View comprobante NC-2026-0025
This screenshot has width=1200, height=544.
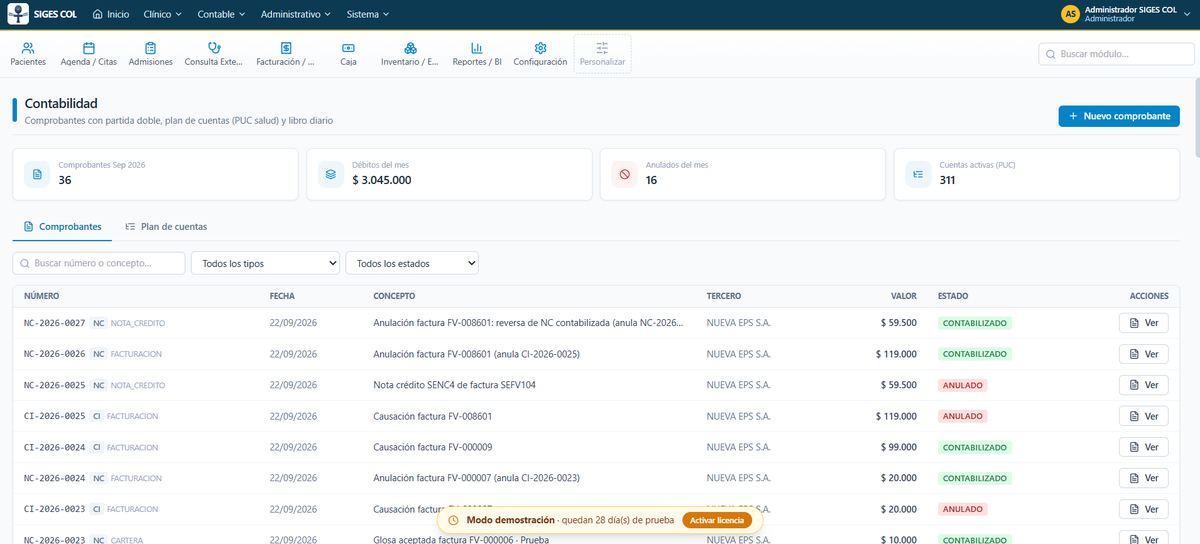point(1143,385)
